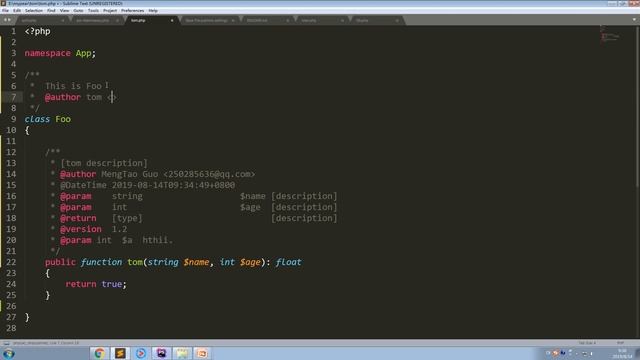Click the '@DateTime' timestamp line
The width and height of the screenshot is (640, 360).
point(147,185)
